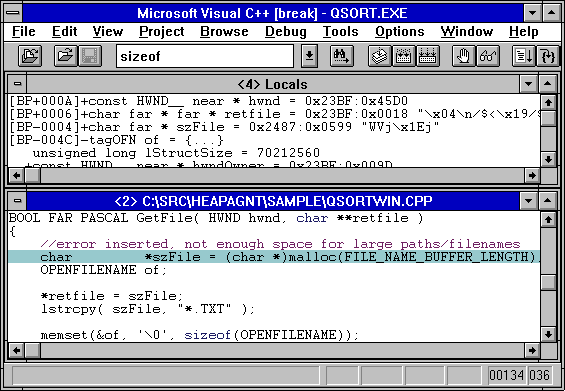Click the binoculars Find Next icon
The image size is (565, 391).
tap(341, 56)
